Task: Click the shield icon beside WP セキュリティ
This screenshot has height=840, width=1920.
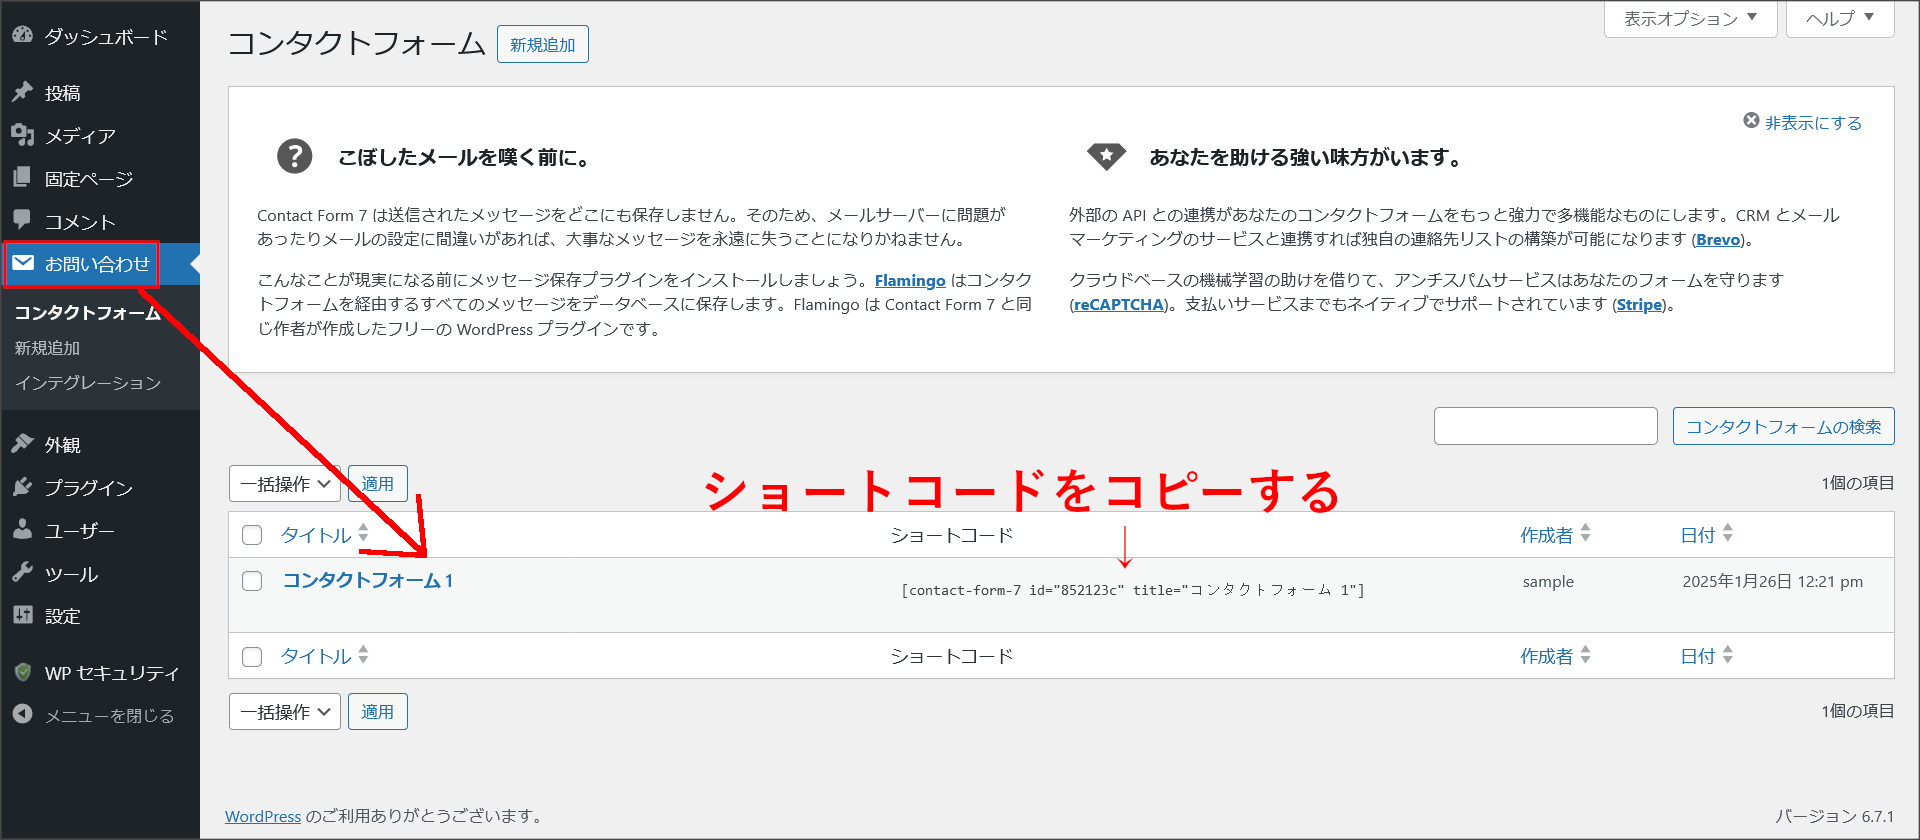Action: 22,672
